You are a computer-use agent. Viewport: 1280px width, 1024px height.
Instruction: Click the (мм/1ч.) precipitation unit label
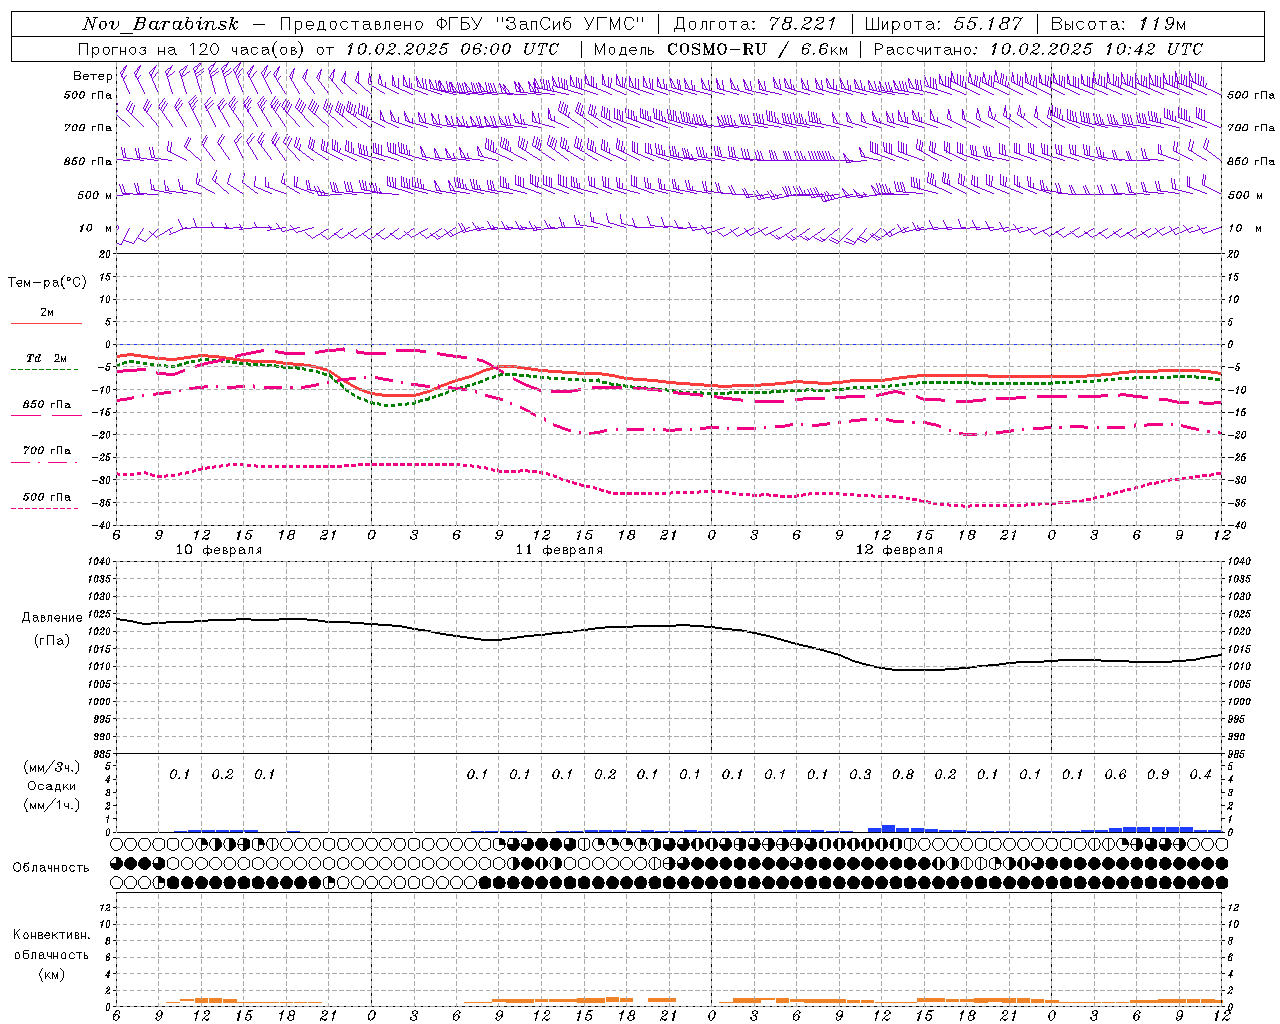52,804
